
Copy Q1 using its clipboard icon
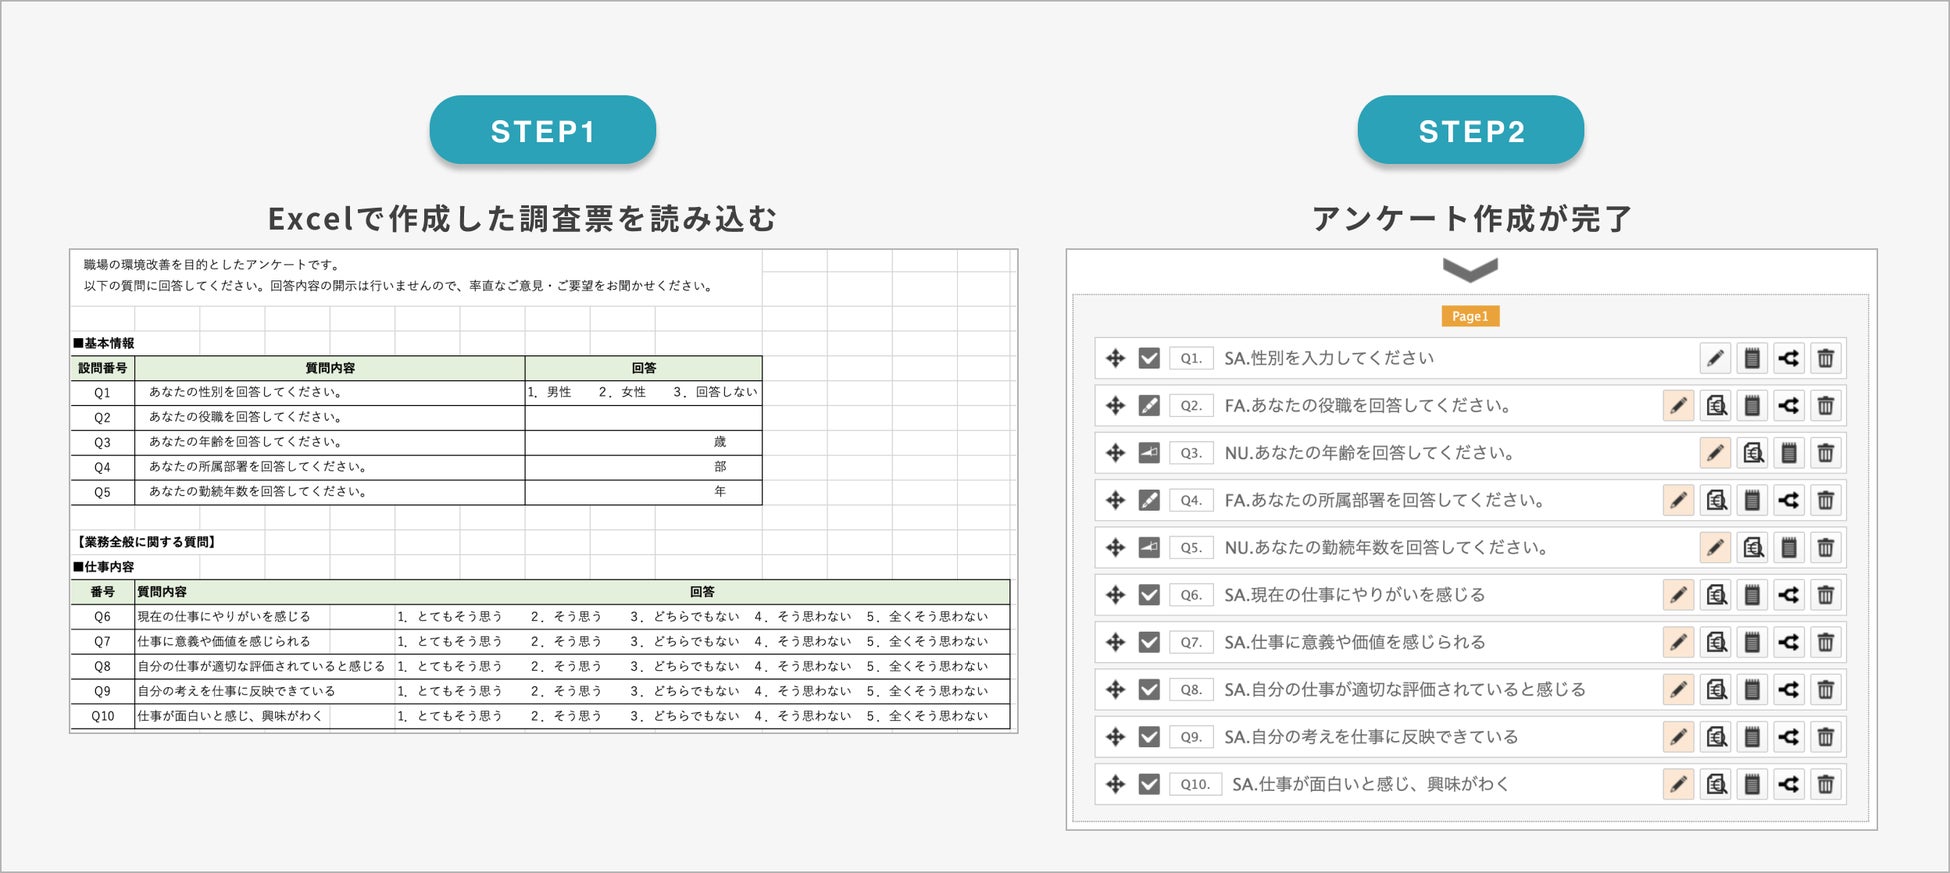tap(1752, 358)
